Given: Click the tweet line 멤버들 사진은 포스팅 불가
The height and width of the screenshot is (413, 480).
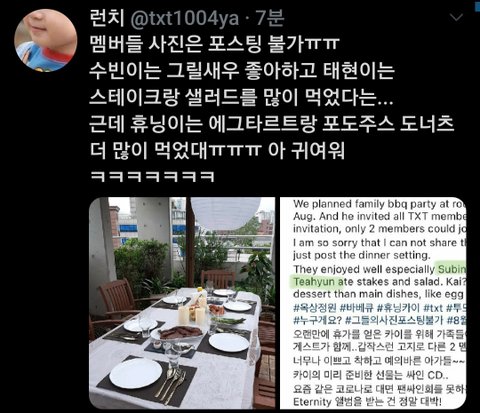Looking at the screenshot, I should (x=214, y=44).
